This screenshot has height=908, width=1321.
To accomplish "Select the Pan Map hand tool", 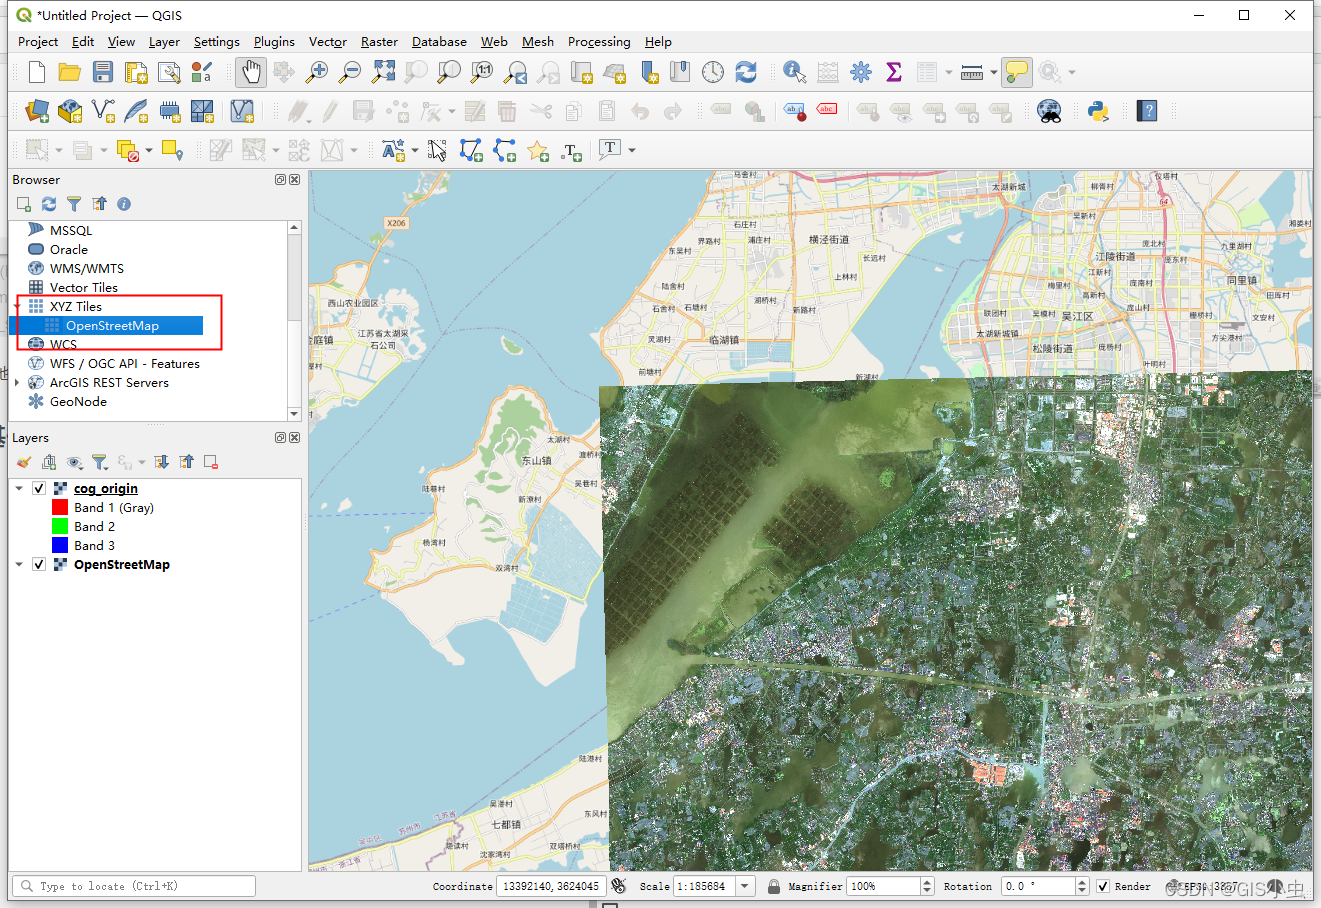I will [251, 72].
